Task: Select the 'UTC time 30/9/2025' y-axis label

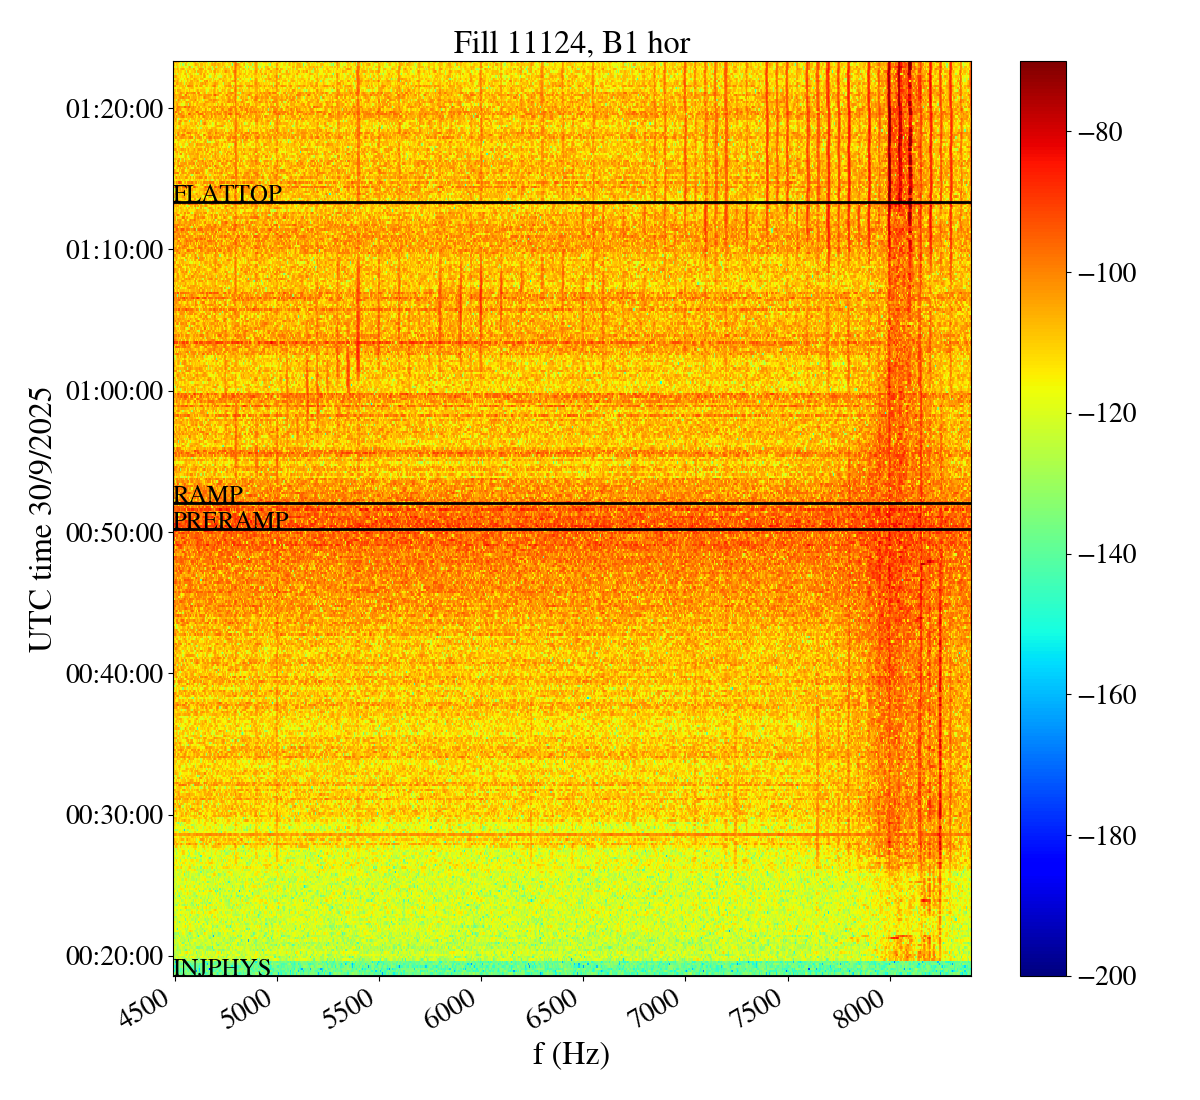Action: click(40, 519)
